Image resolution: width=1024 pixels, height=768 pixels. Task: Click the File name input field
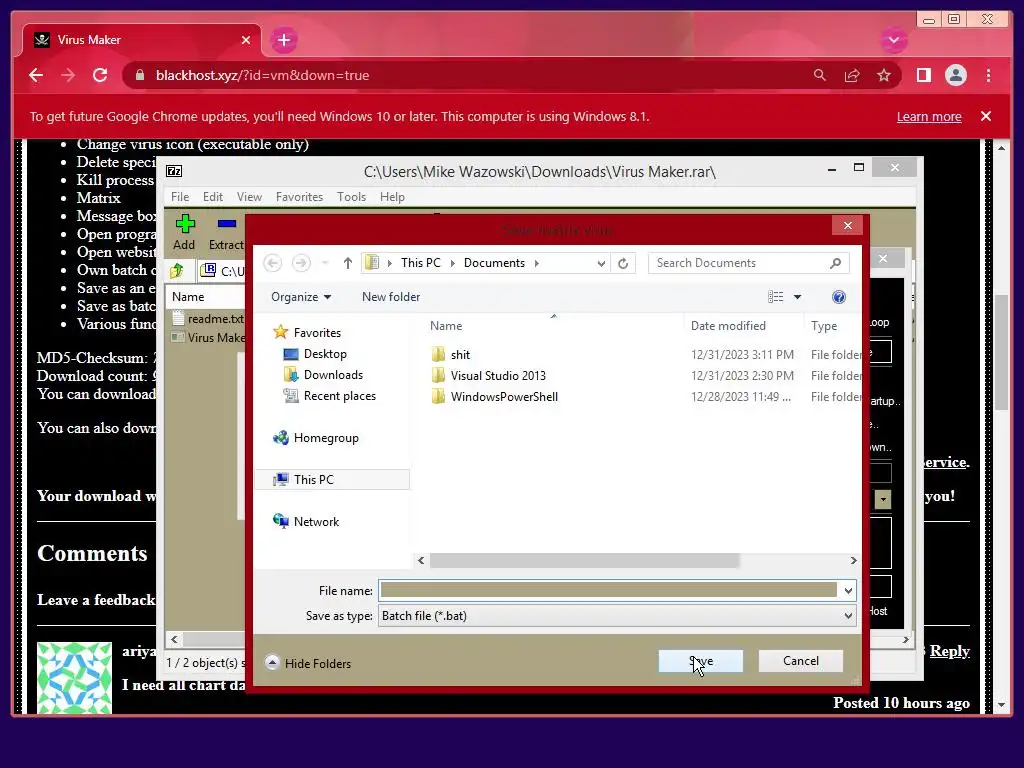tap(609, 590)
